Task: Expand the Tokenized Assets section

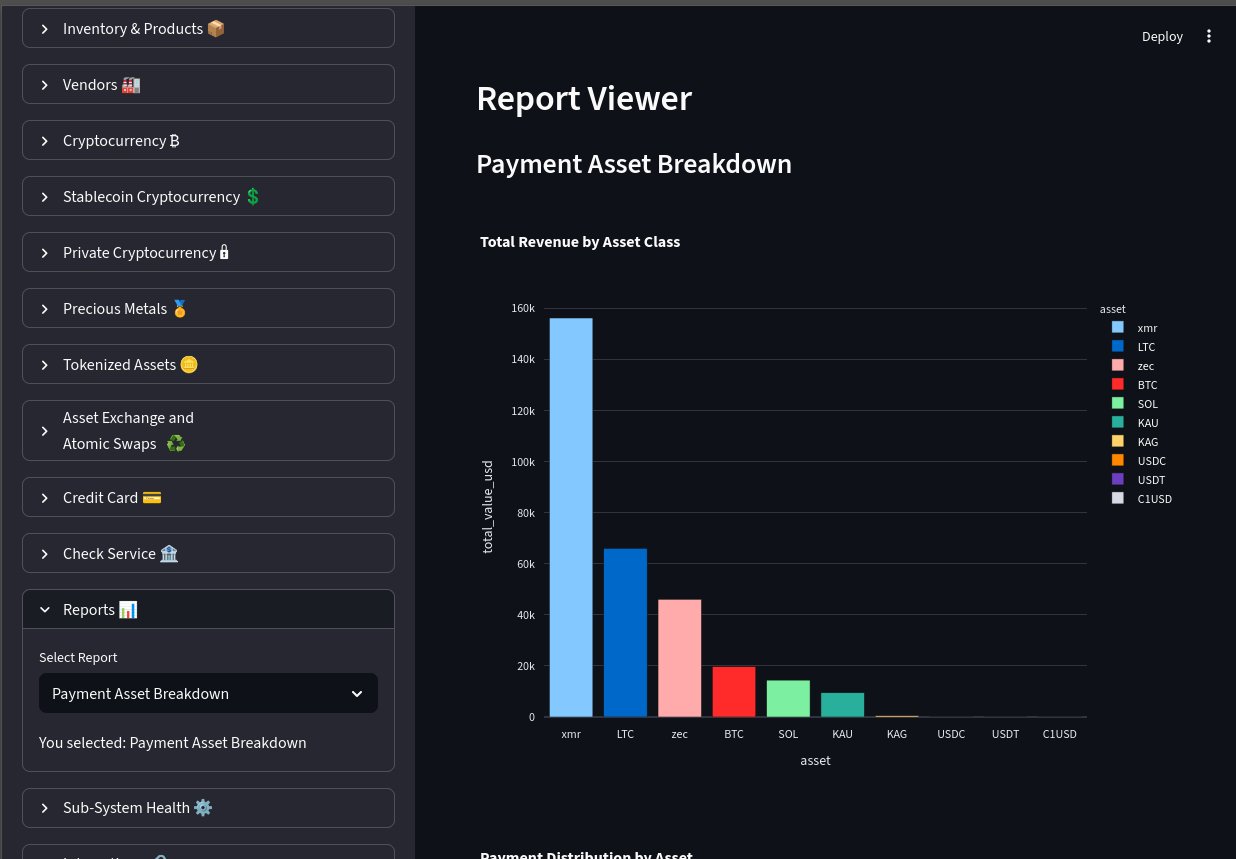Action: click(208, 365)
